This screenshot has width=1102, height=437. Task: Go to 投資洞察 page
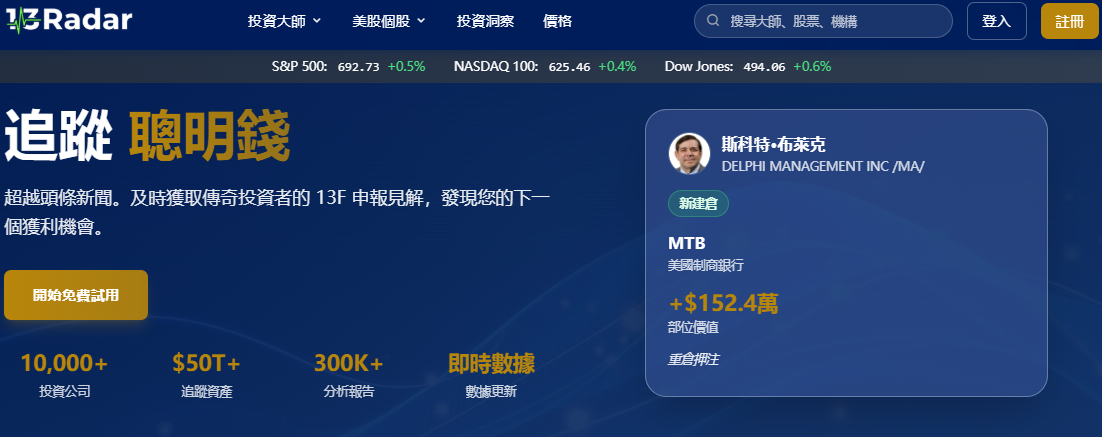click(x=485, y=21)
